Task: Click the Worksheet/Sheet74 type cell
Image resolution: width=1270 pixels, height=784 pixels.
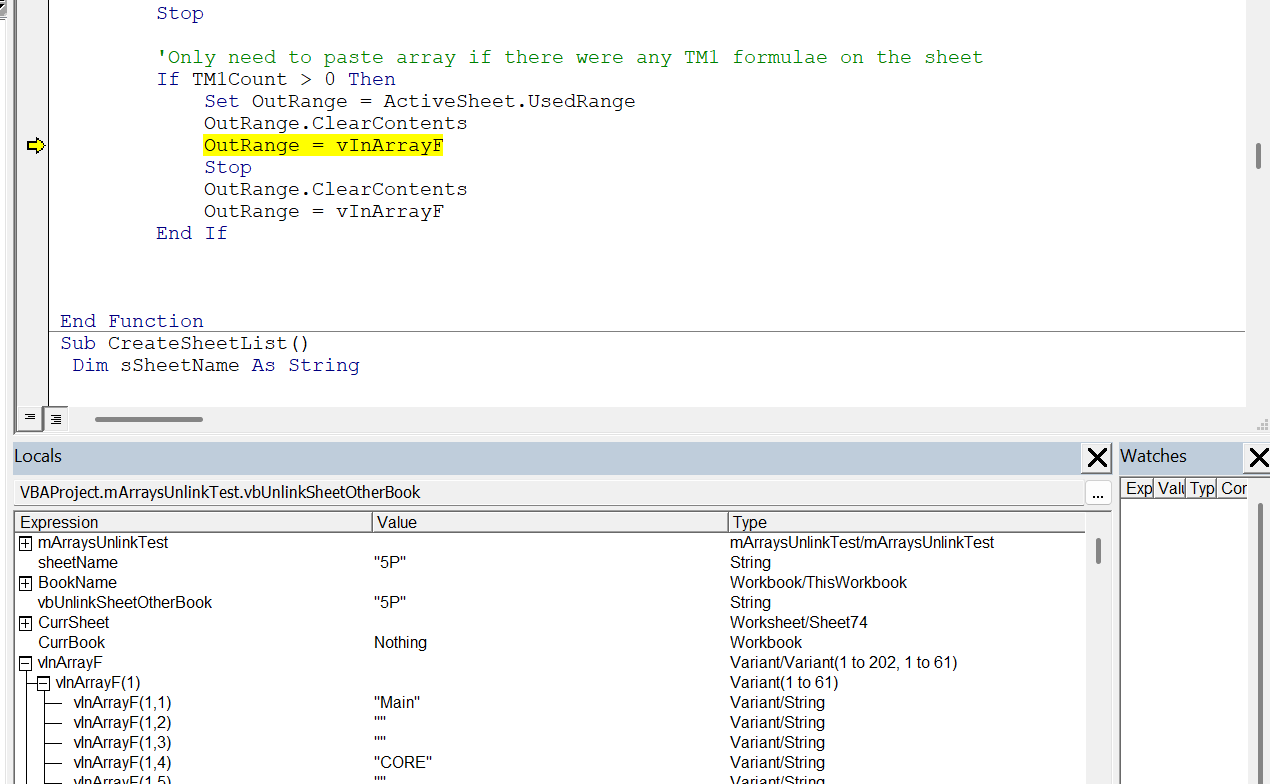Action: 799,623
